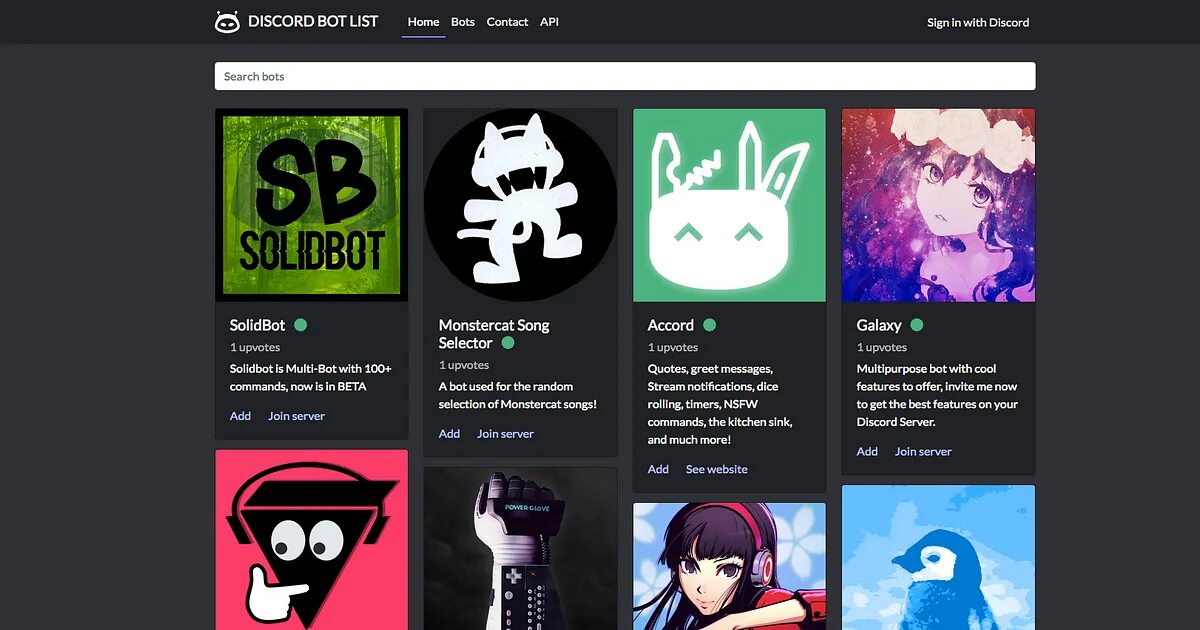
Task: Sign in with Discord
Action: 978,22
